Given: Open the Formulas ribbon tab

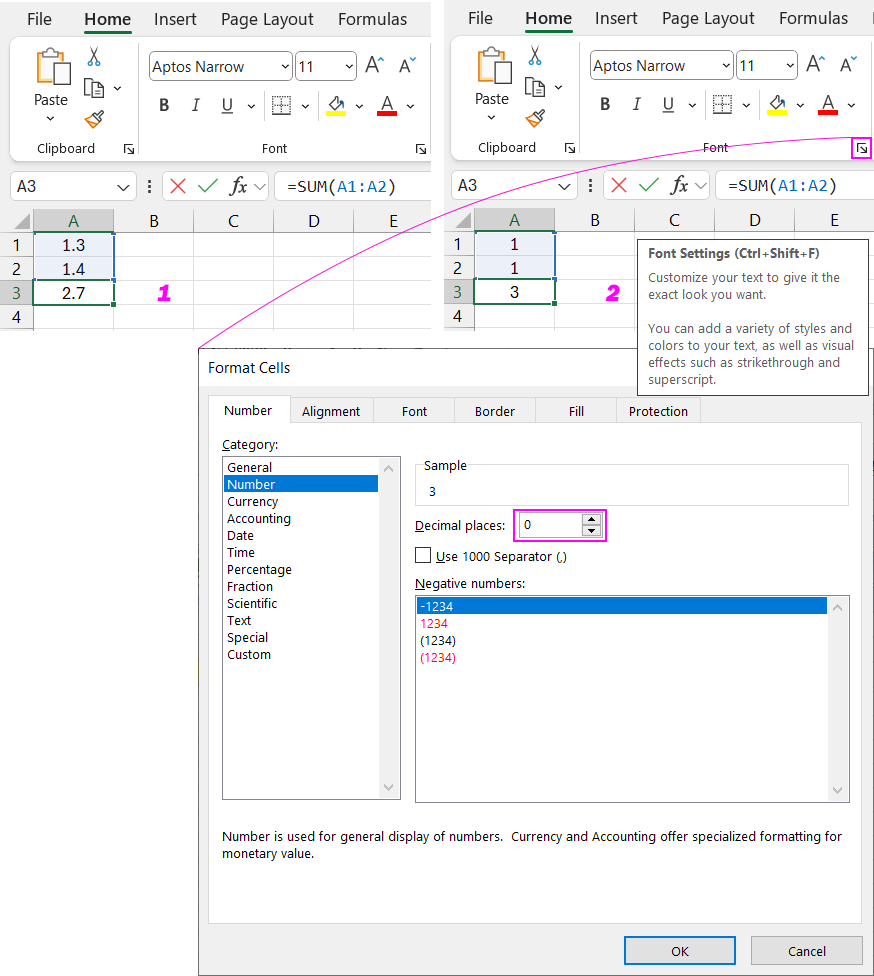Looking at the screenshot, I should pyautogui.click(x=372, y=18).
